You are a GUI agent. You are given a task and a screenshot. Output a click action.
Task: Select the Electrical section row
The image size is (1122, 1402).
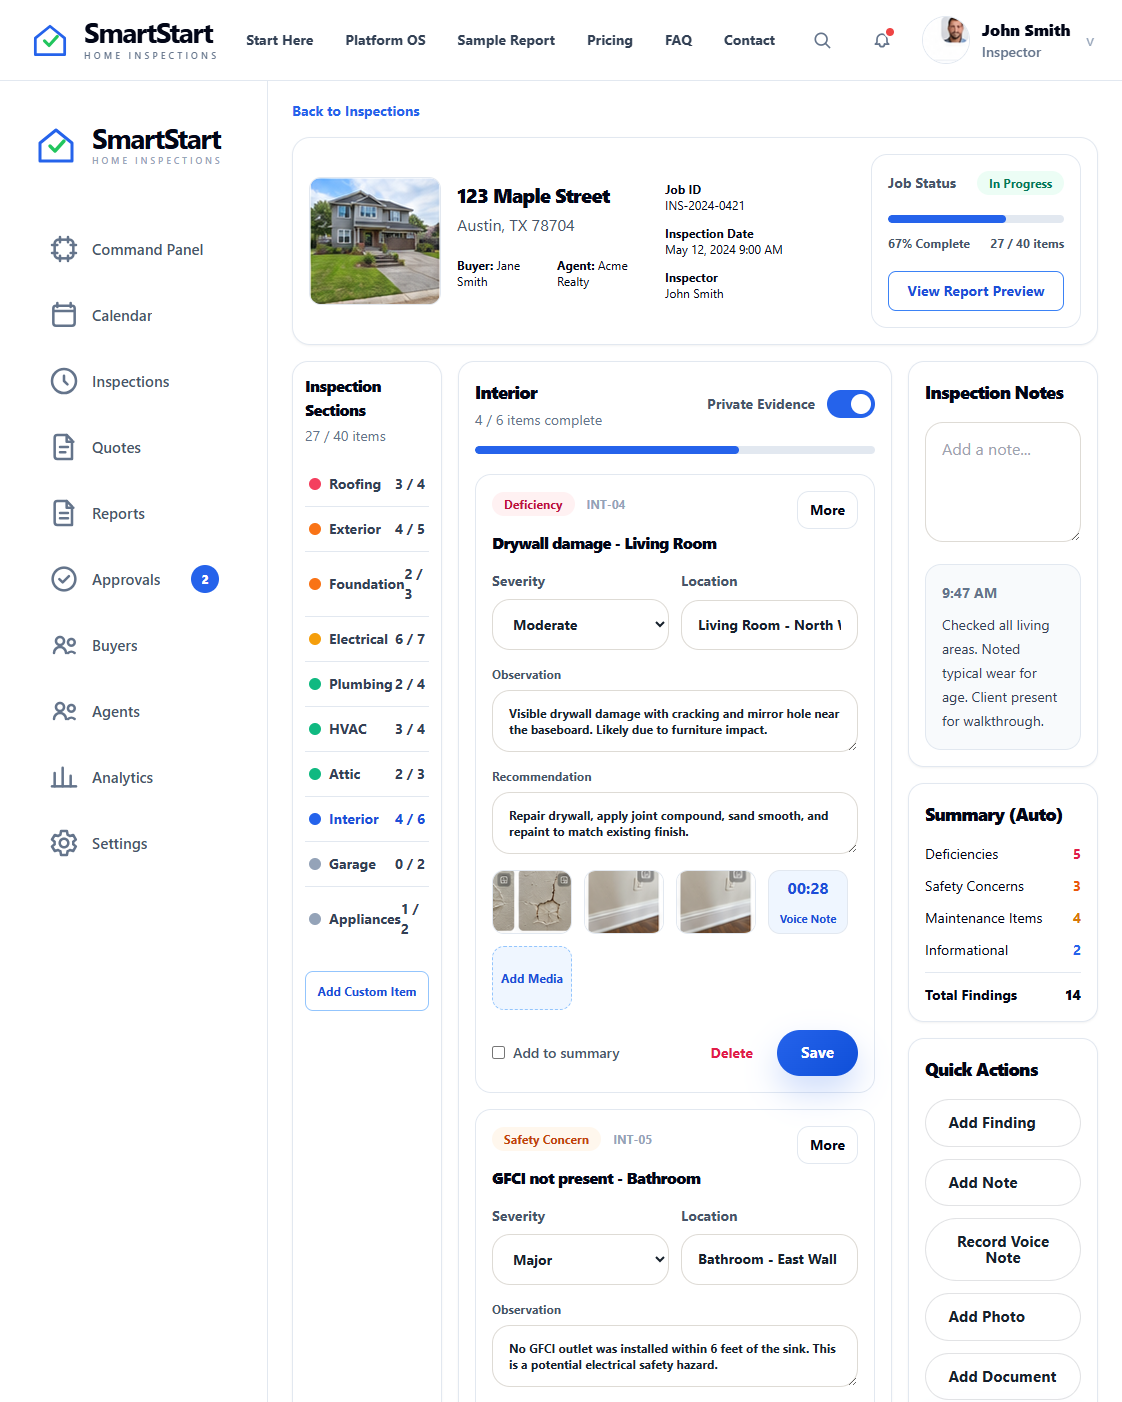click(367, 639)
